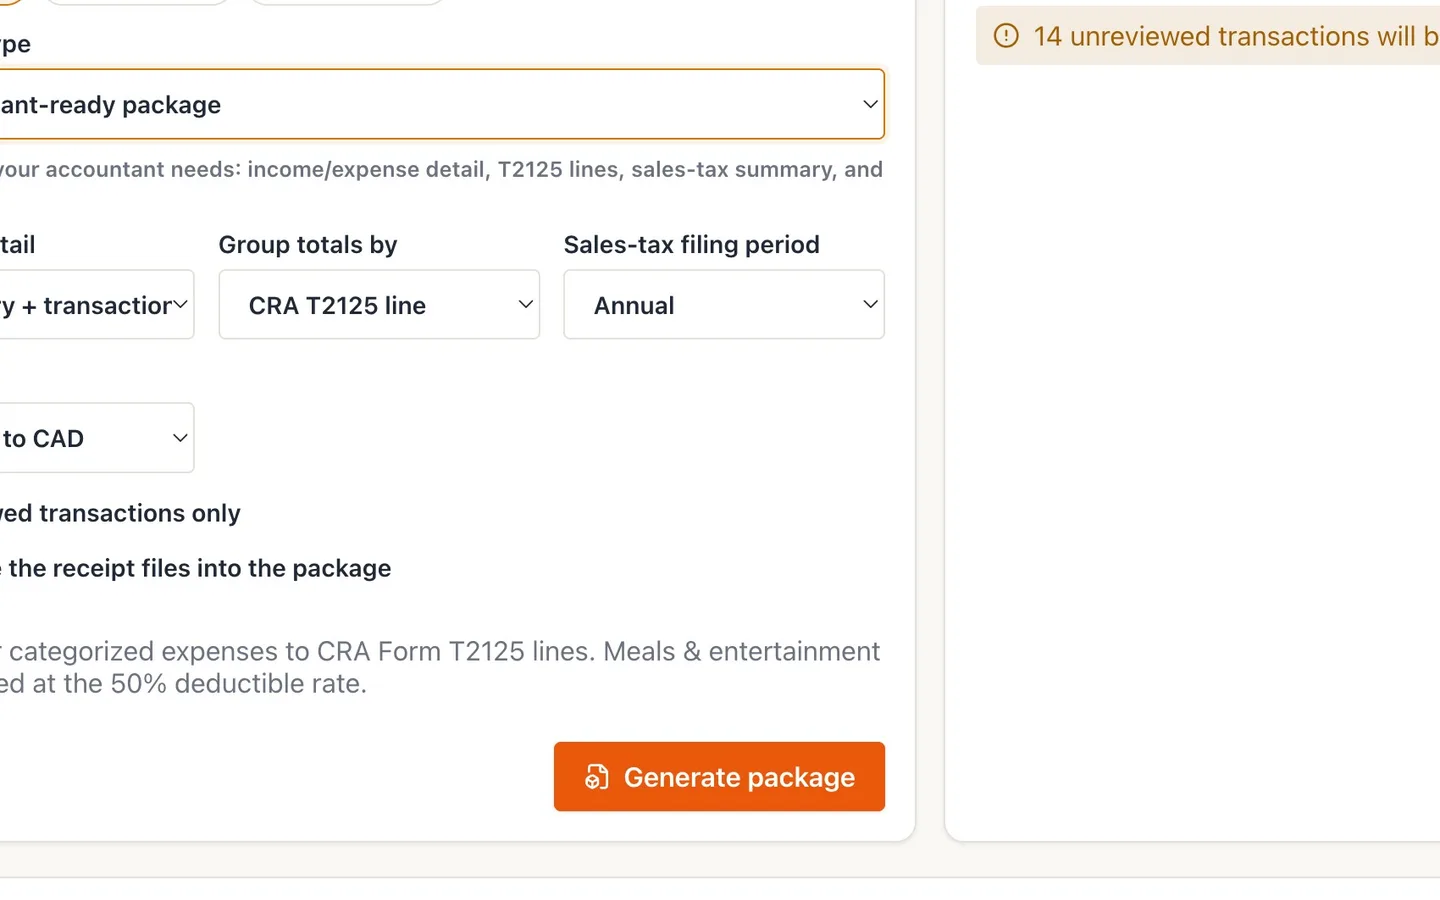
Task: Open the Group totals by dropdown
Action: click(x=379, y=305)
